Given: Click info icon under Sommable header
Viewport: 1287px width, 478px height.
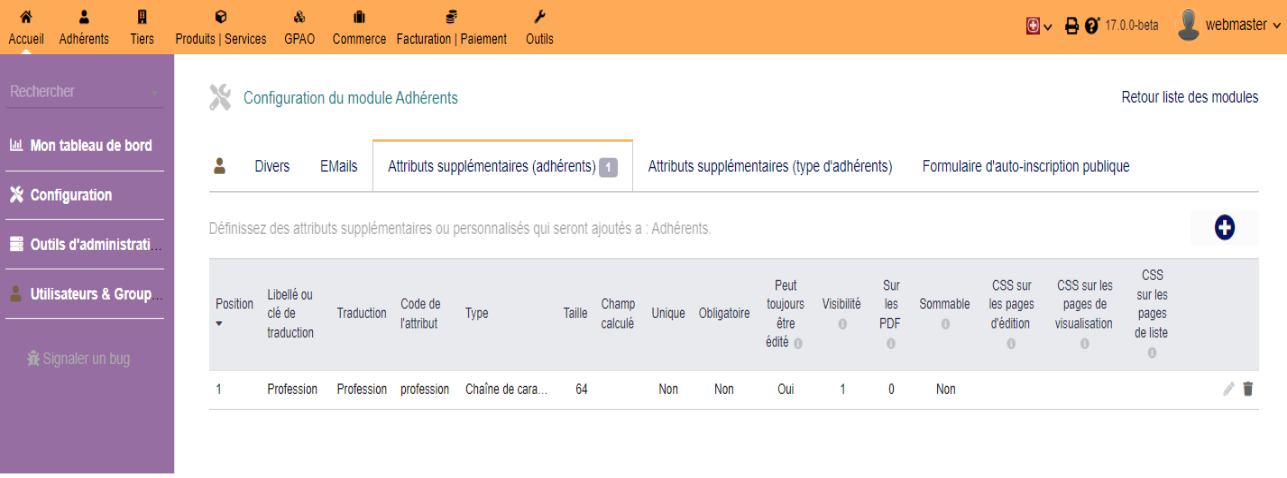Looking at the screenshot, I should (x=945, y=324).
